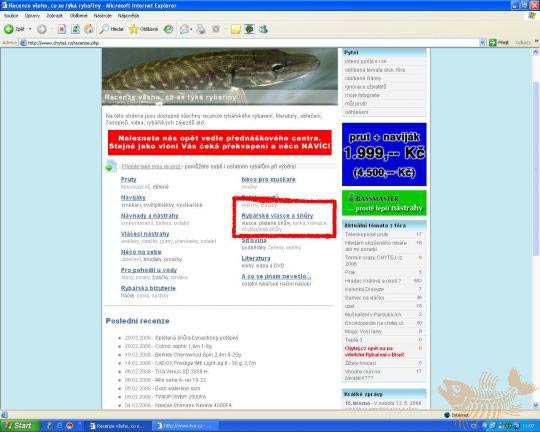The width and height of the screenshot is (540, 432).
Task: Open the Hledat search magnifier
Action: [103, 29]
